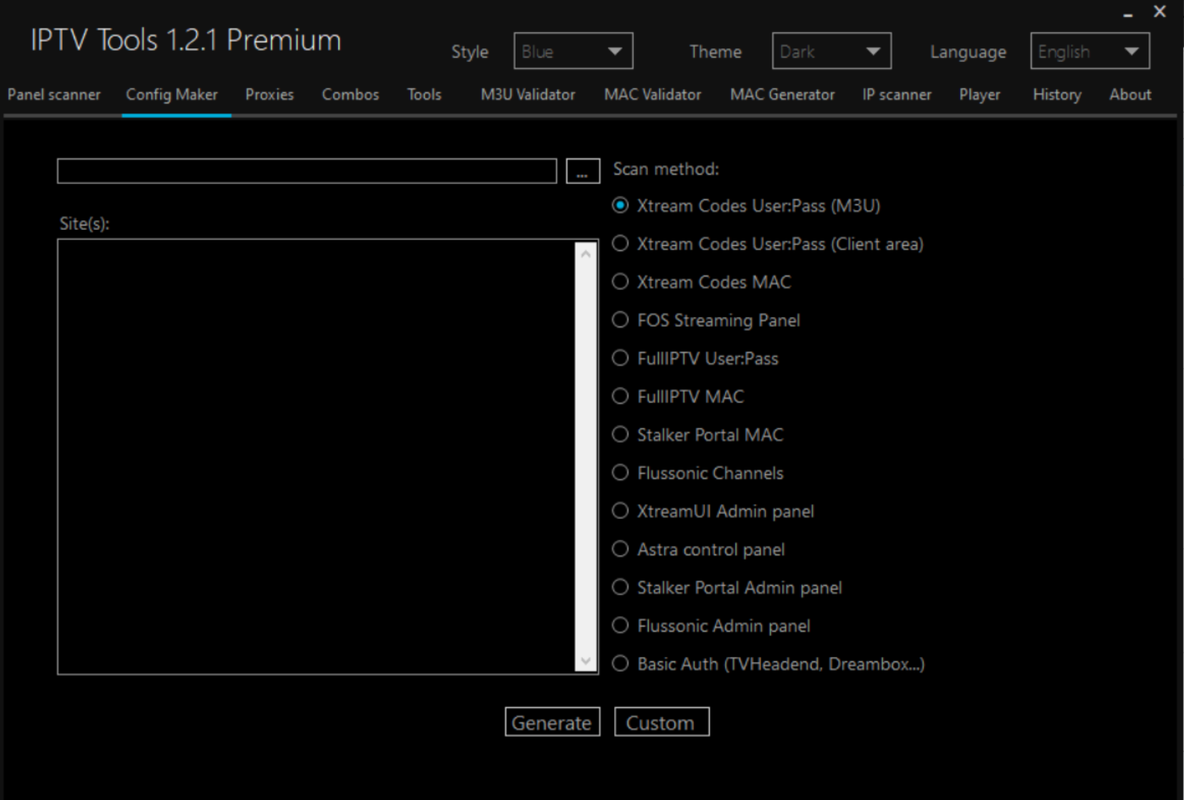Open the MAC Validator tab
1184x800 pixels.
point(652,94)
